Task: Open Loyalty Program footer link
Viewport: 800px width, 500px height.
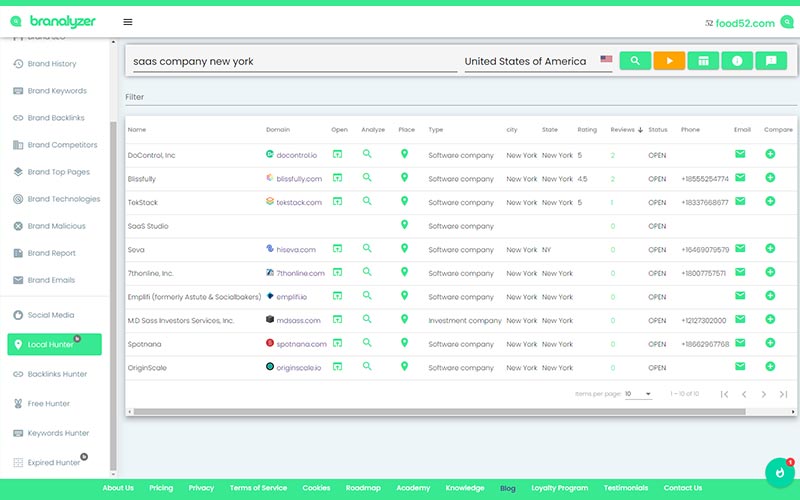Action: click(x=559, y=488)
